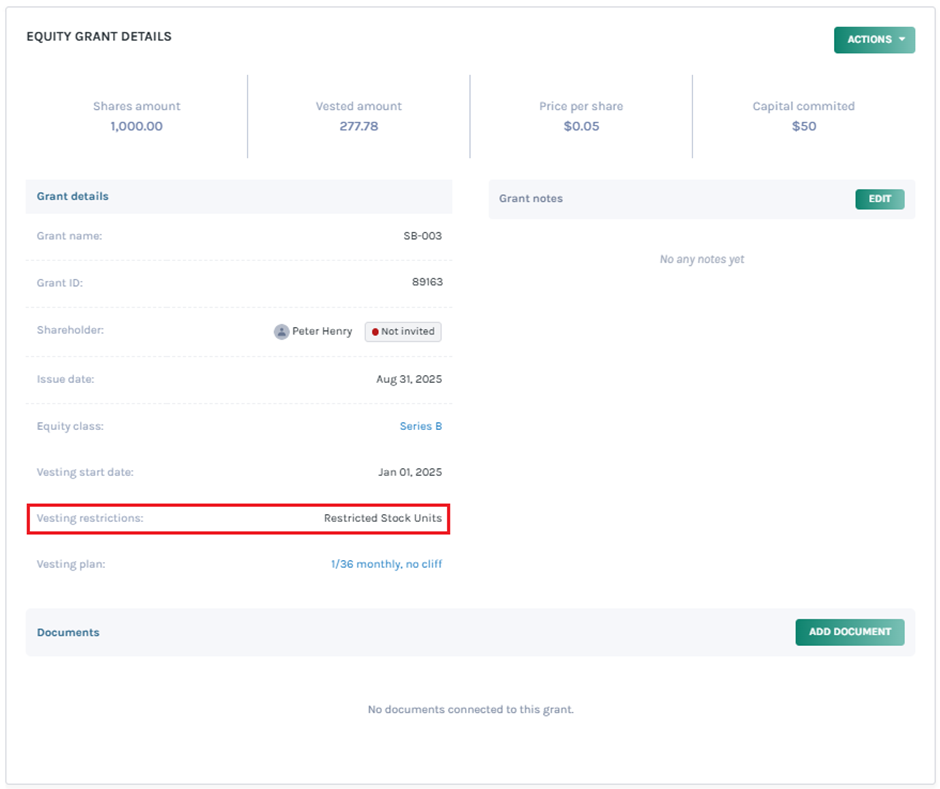The width and height of the screenshot is (940, 789).
Task: Click the Grant name value SB-003
Action: click(422, 236)
